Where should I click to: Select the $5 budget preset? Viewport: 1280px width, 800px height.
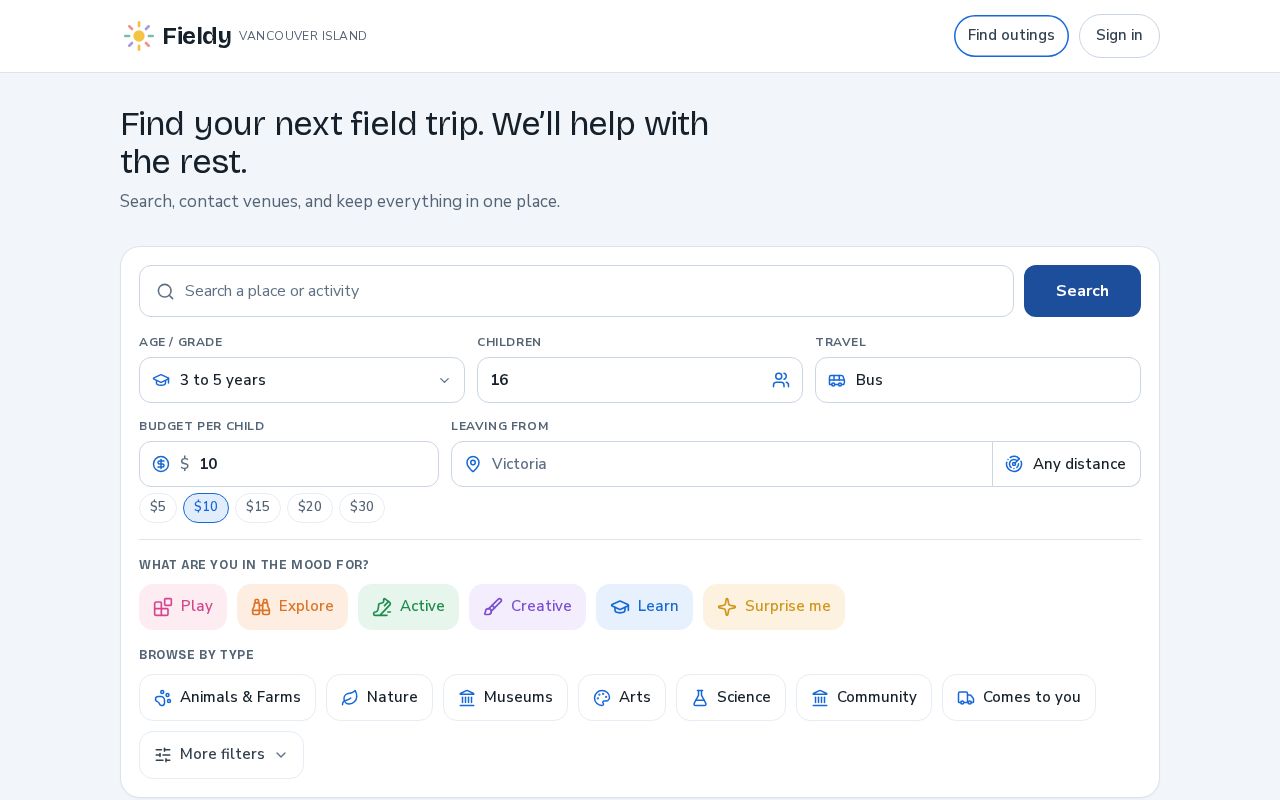point(158,508)
